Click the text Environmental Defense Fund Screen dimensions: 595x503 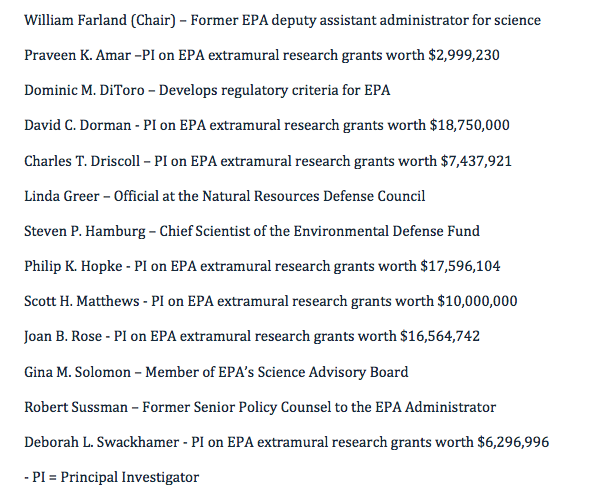pyautogui.click(x=386, y=231)
